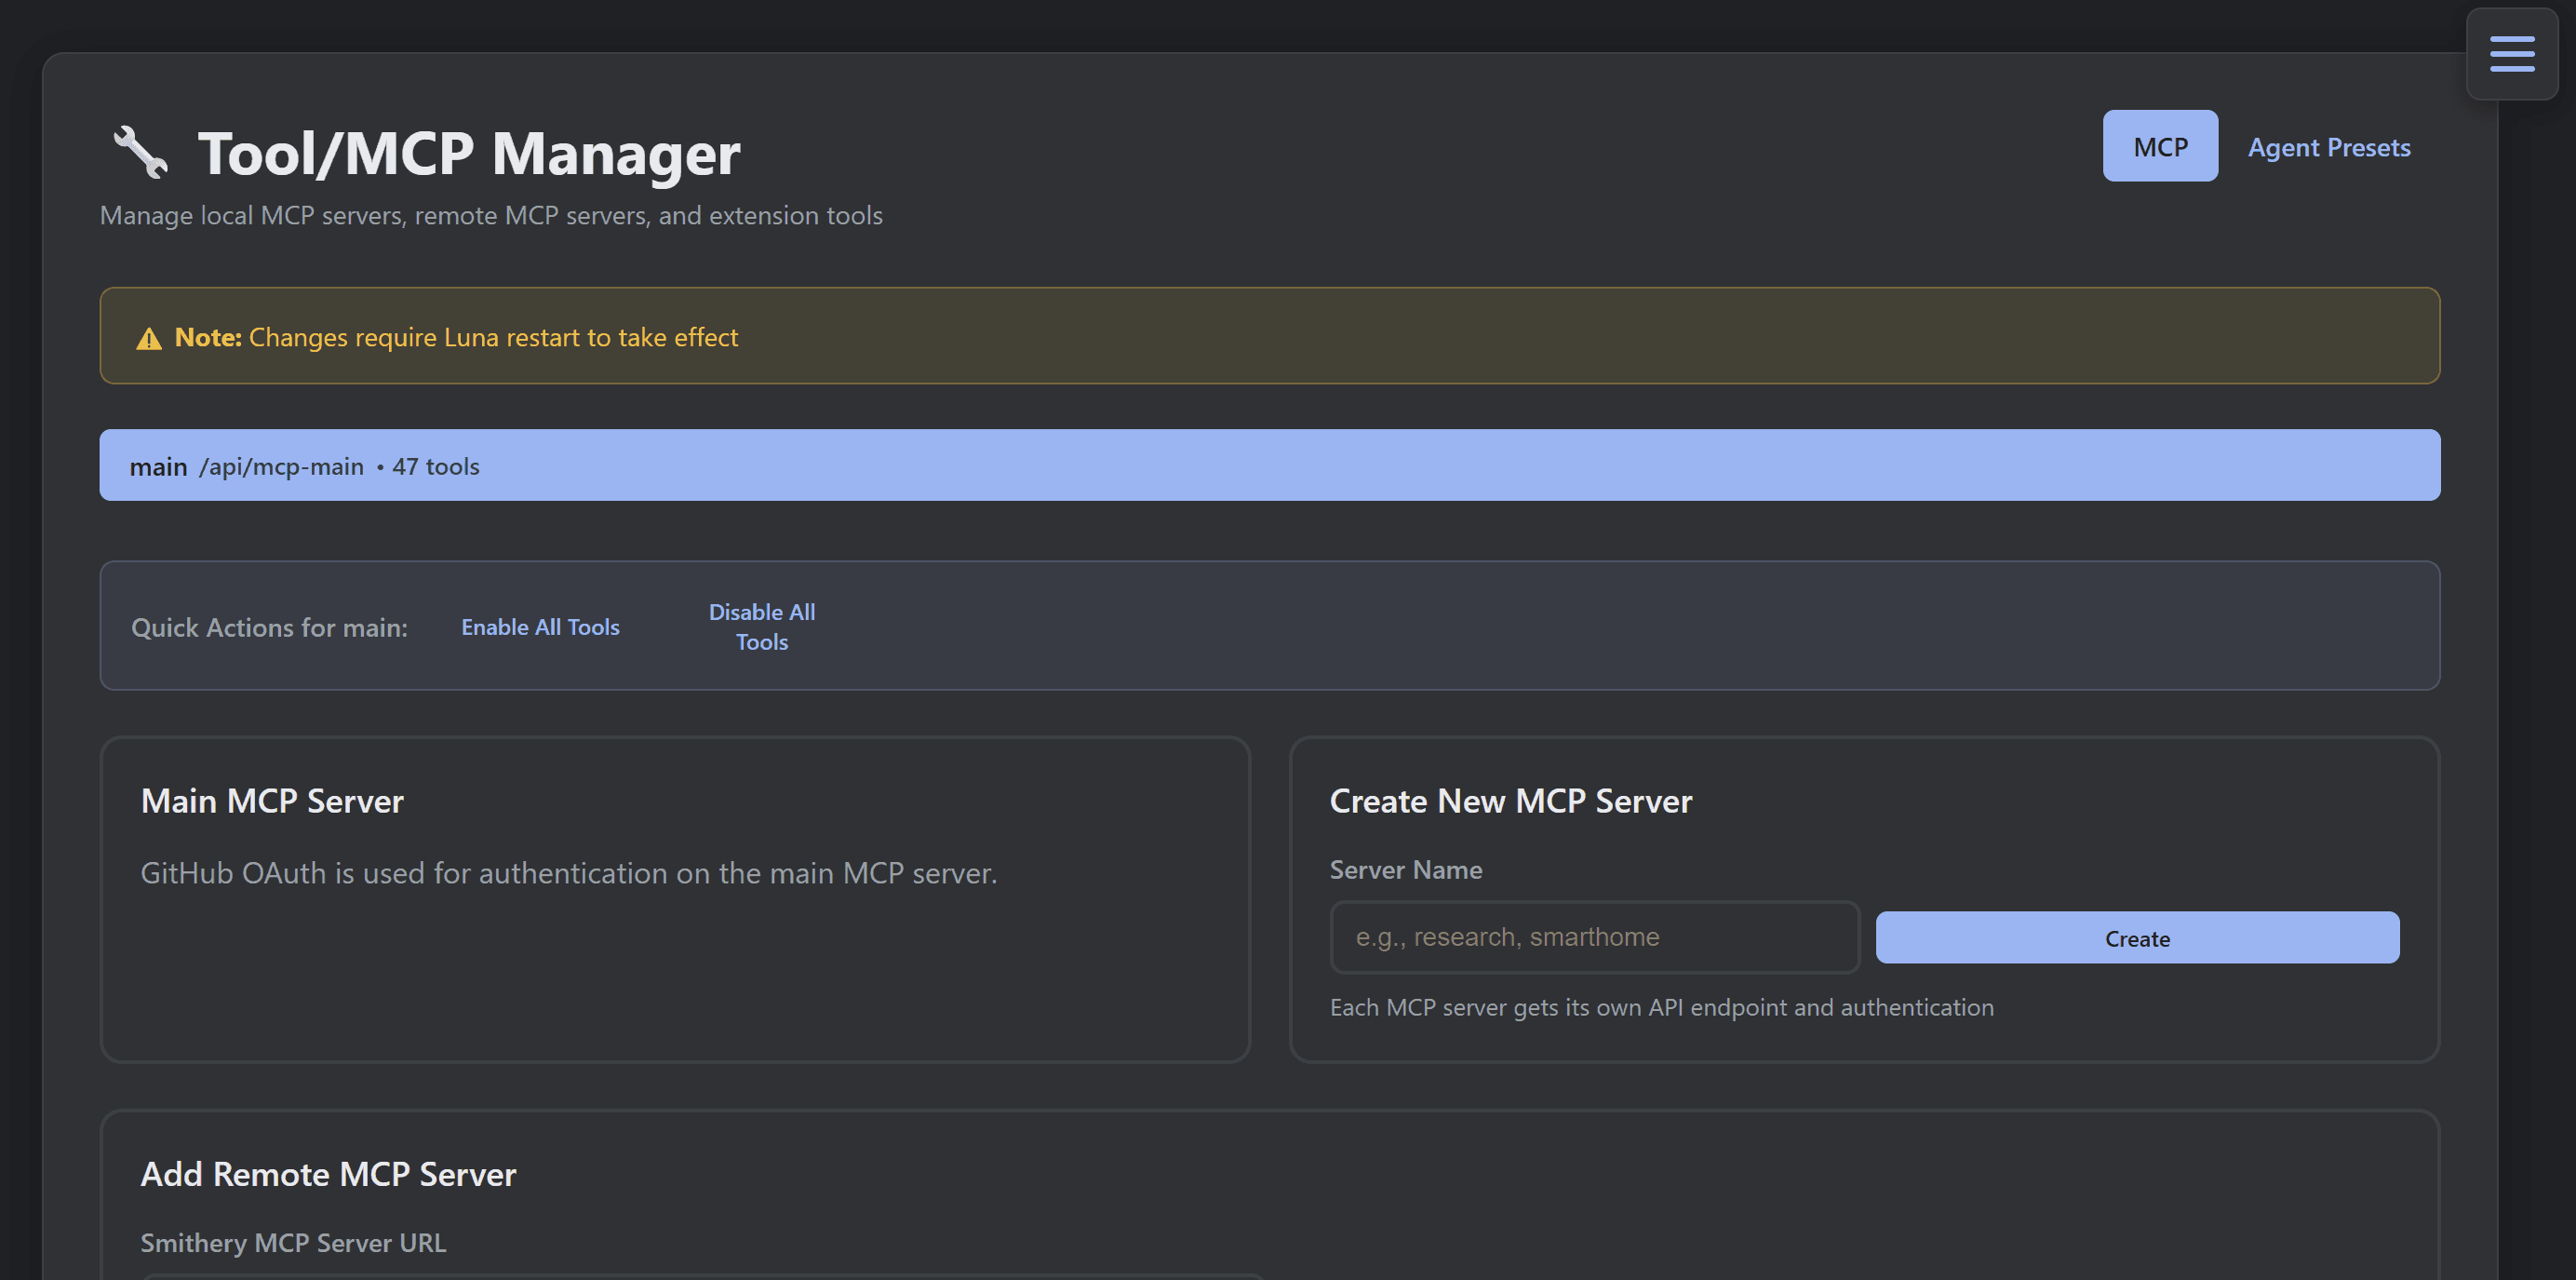Click the Tool/MCP Manager page title
The image size is (2576, 1280).
pos(468,152)
